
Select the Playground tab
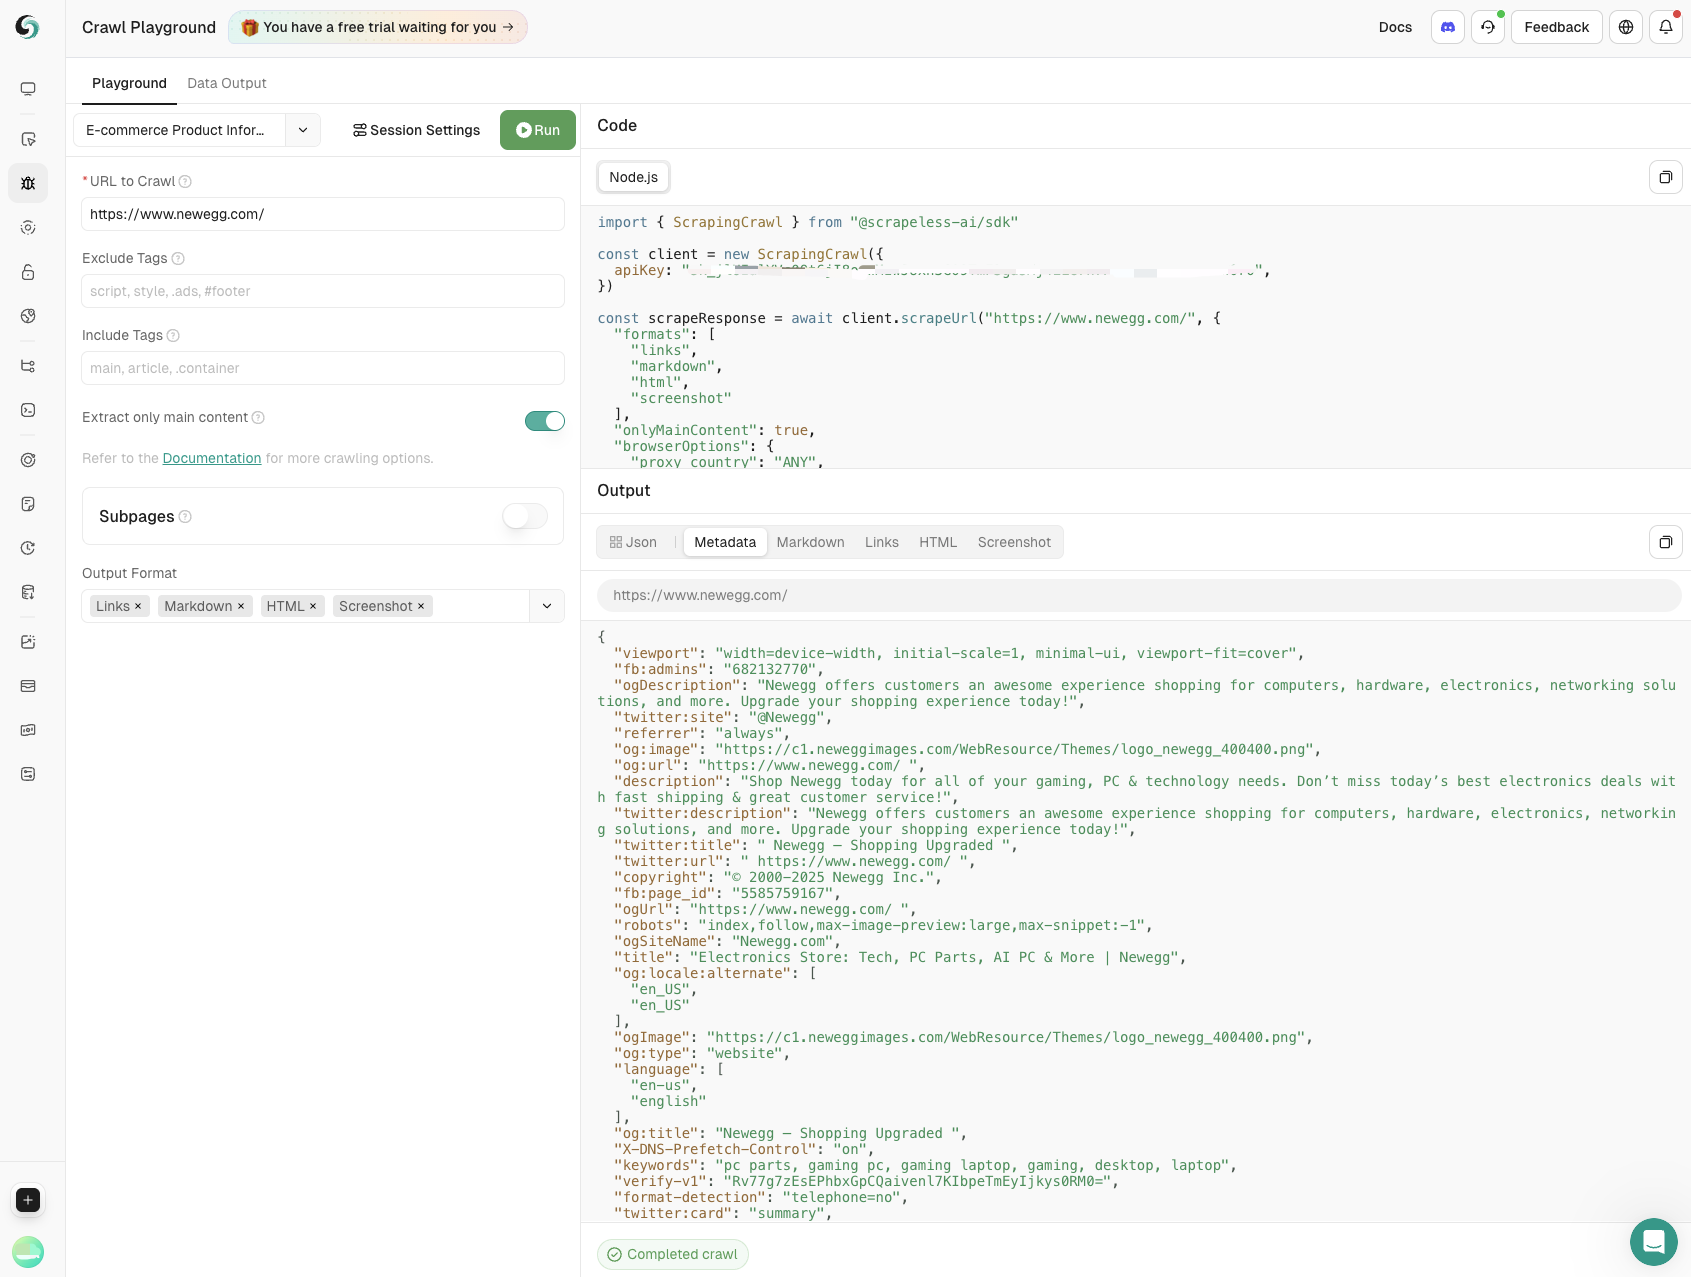pyautogui.click(x=129, y=83)
